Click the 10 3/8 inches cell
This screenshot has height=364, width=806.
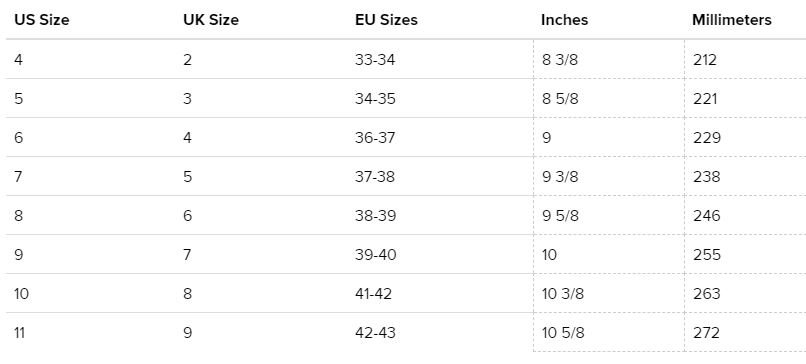563,294
